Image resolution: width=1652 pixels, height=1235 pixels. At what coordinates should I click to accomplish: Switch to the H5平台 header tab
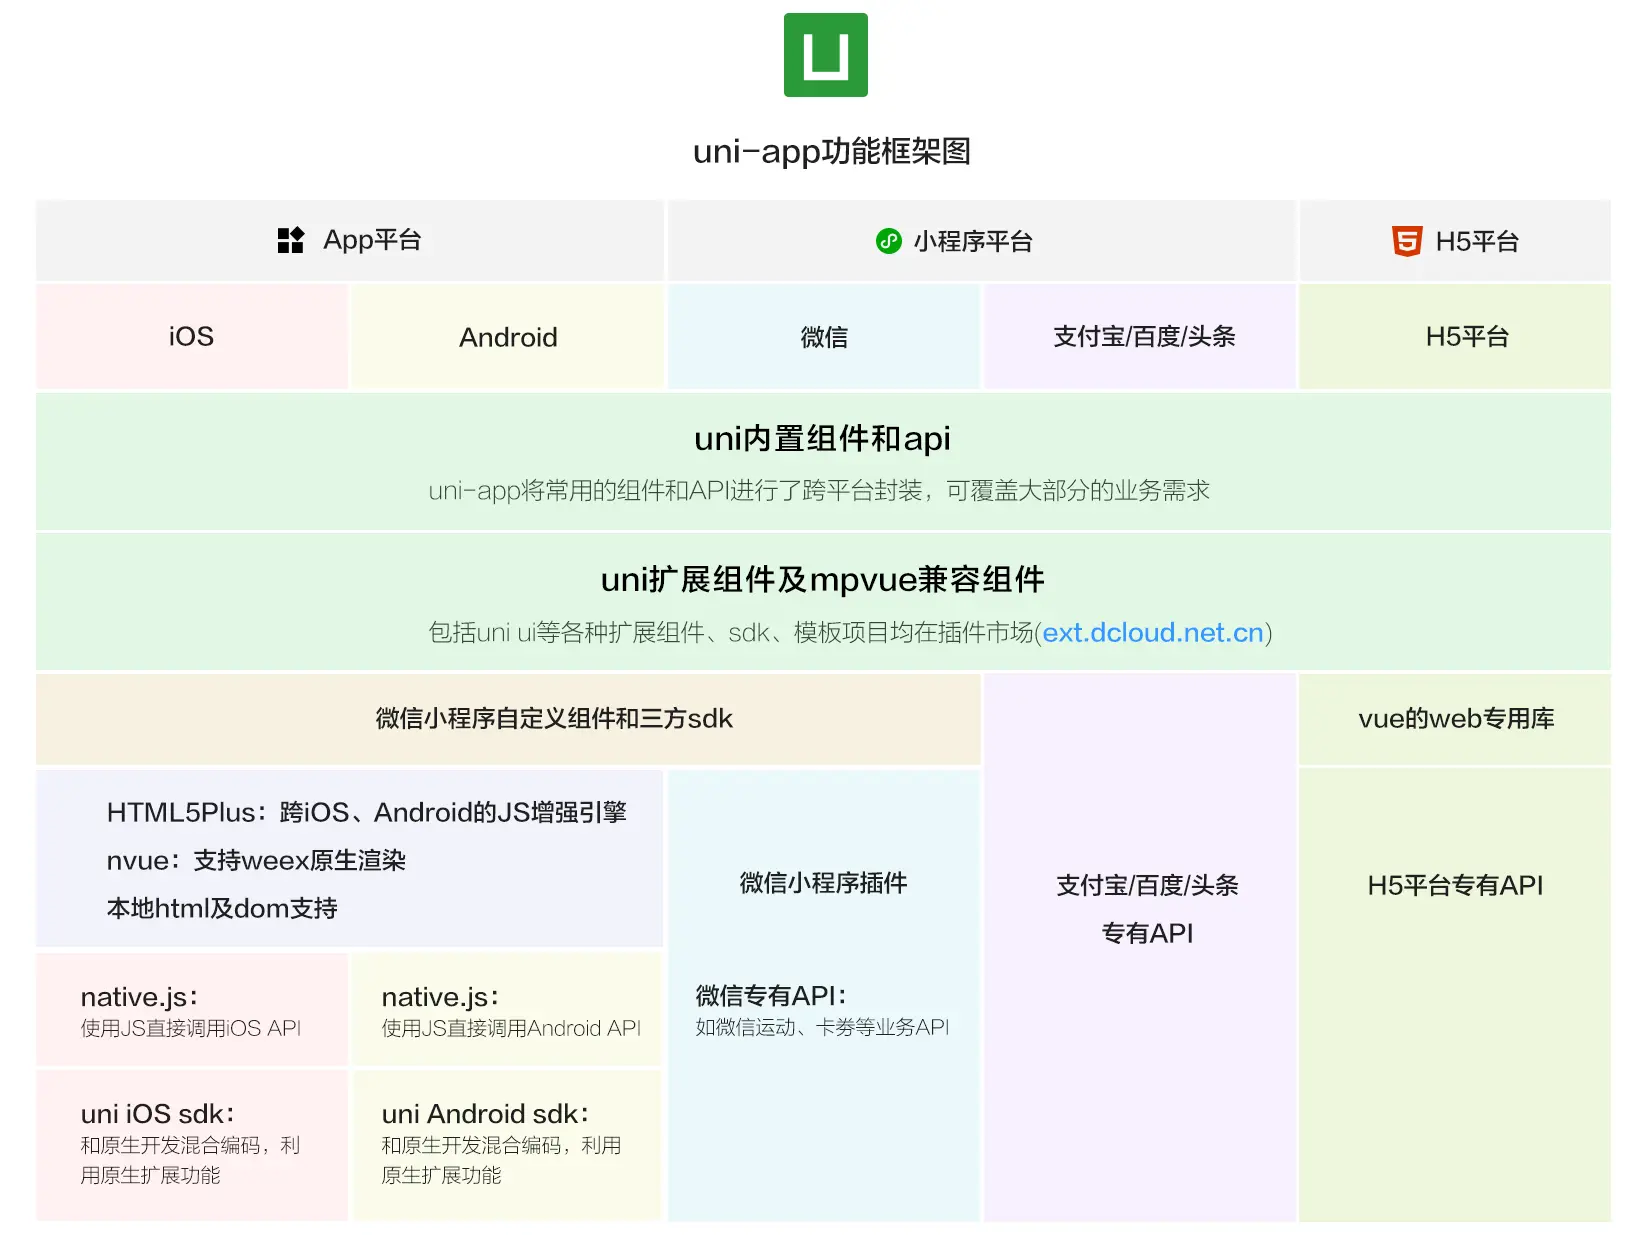[1455, 241]
